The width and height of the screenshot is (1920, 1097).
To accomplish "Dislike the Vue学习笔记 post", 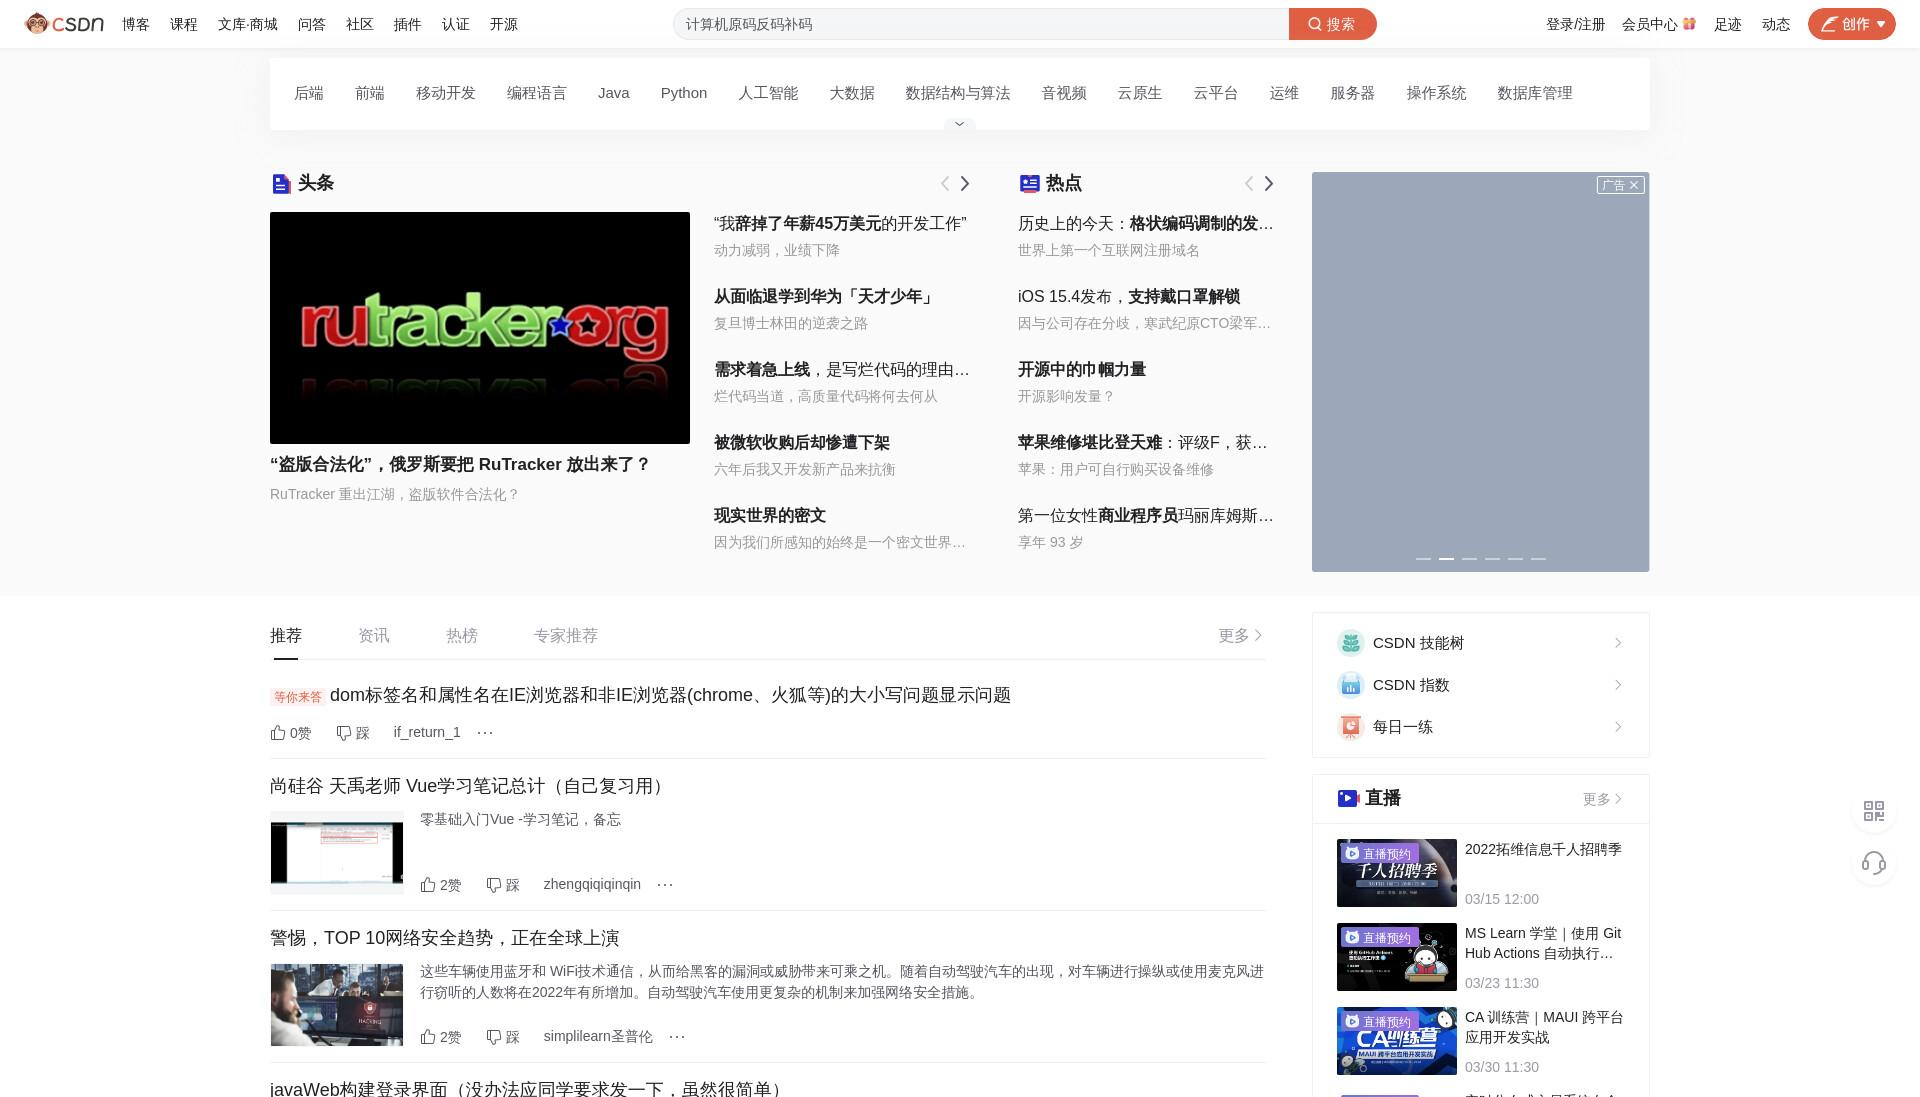I will click(x=503, y=885).
